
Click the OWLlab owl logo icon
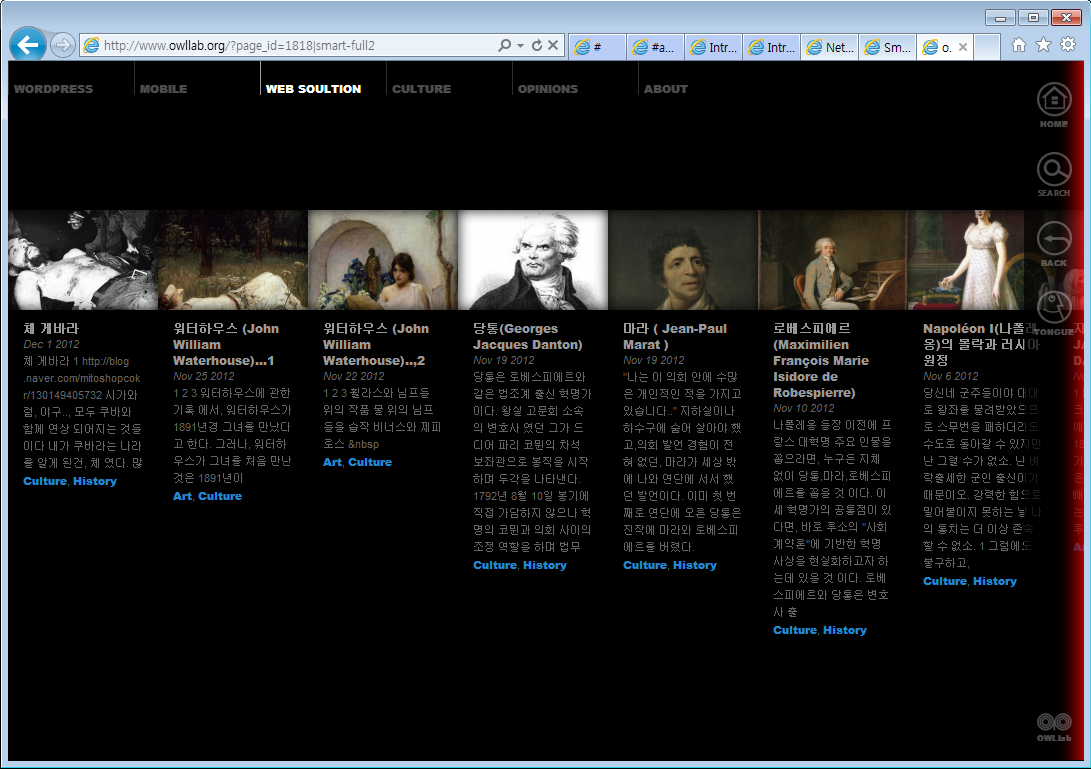click(x=1054, y=722)
